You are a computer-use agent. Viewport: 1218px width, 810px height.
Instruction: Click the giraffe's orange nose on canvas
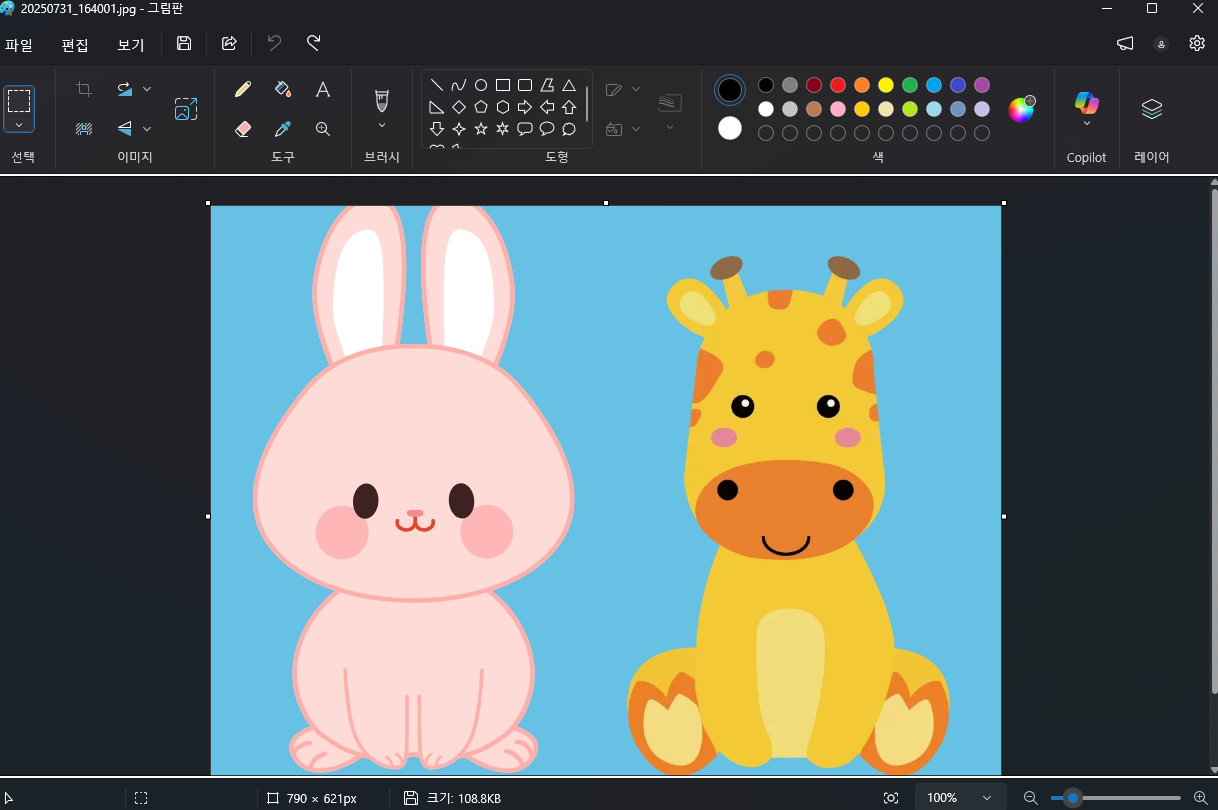tap(785, 508)
